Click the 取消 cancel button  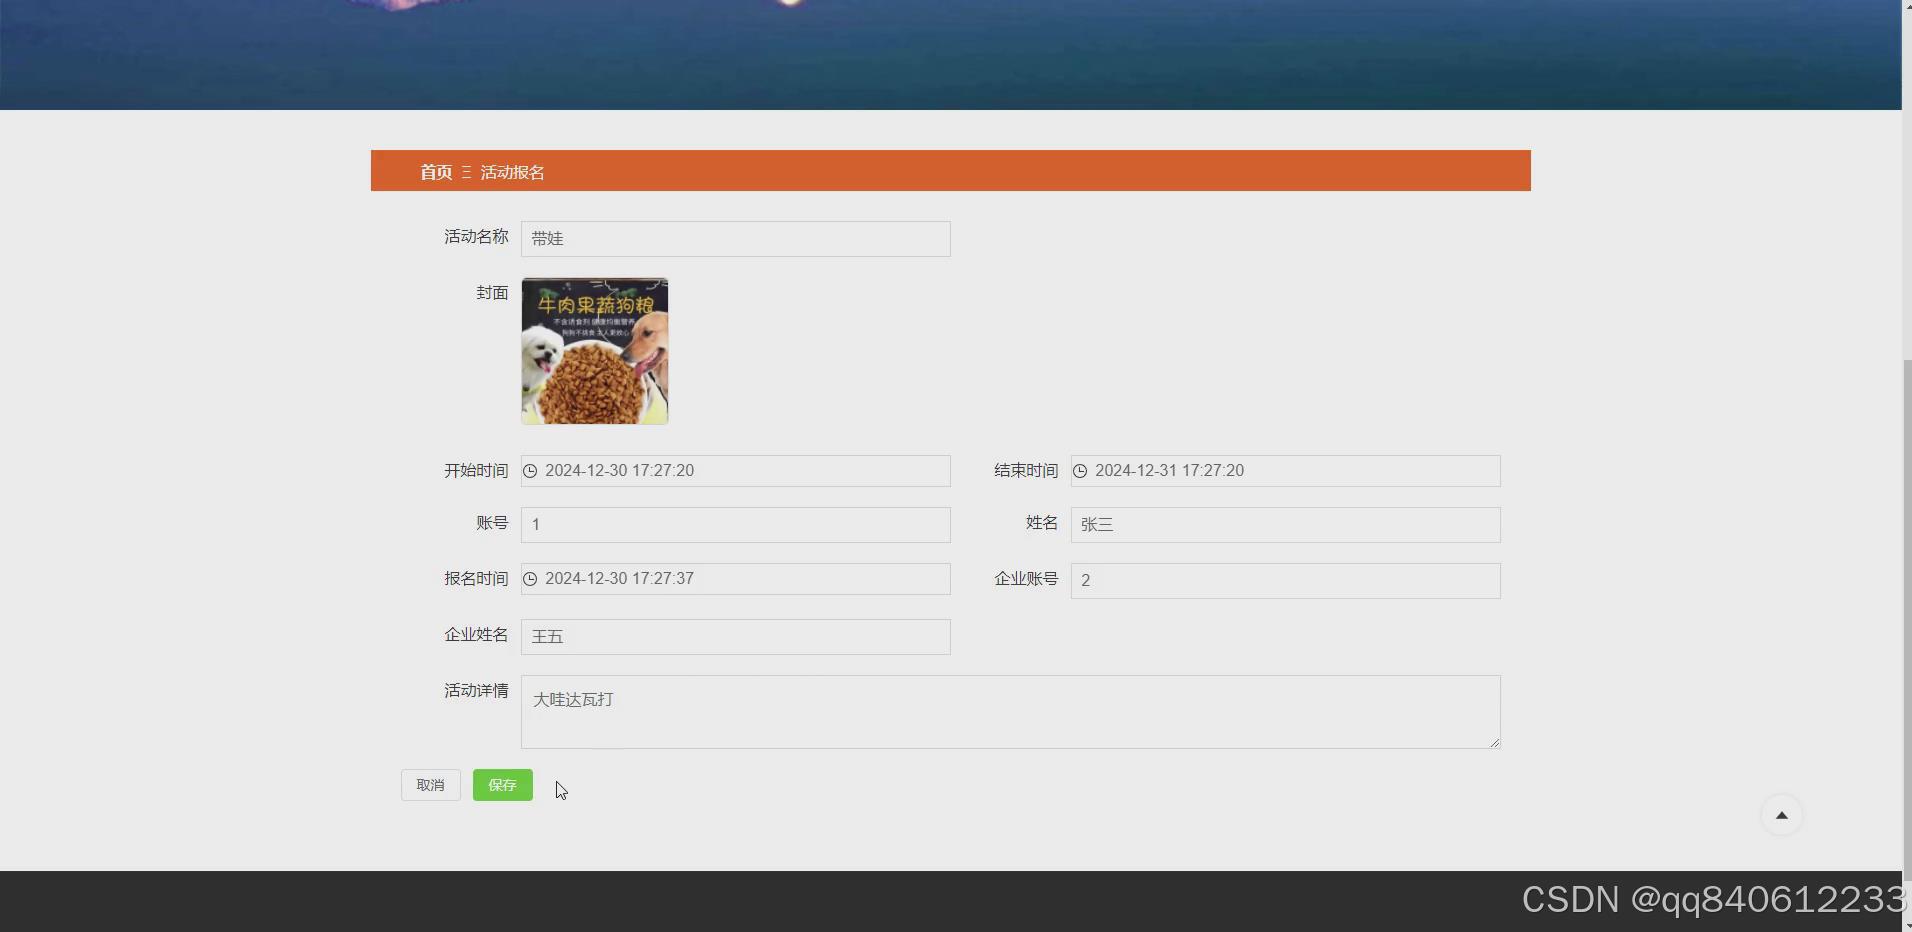pos(431,785)
